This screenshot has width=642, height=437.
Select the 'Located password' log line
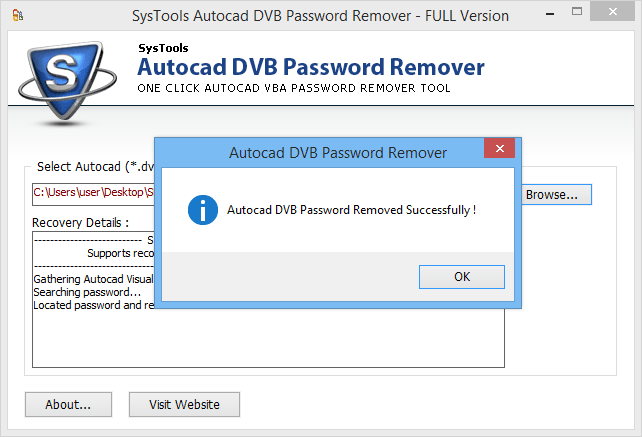tap(93, 305)
